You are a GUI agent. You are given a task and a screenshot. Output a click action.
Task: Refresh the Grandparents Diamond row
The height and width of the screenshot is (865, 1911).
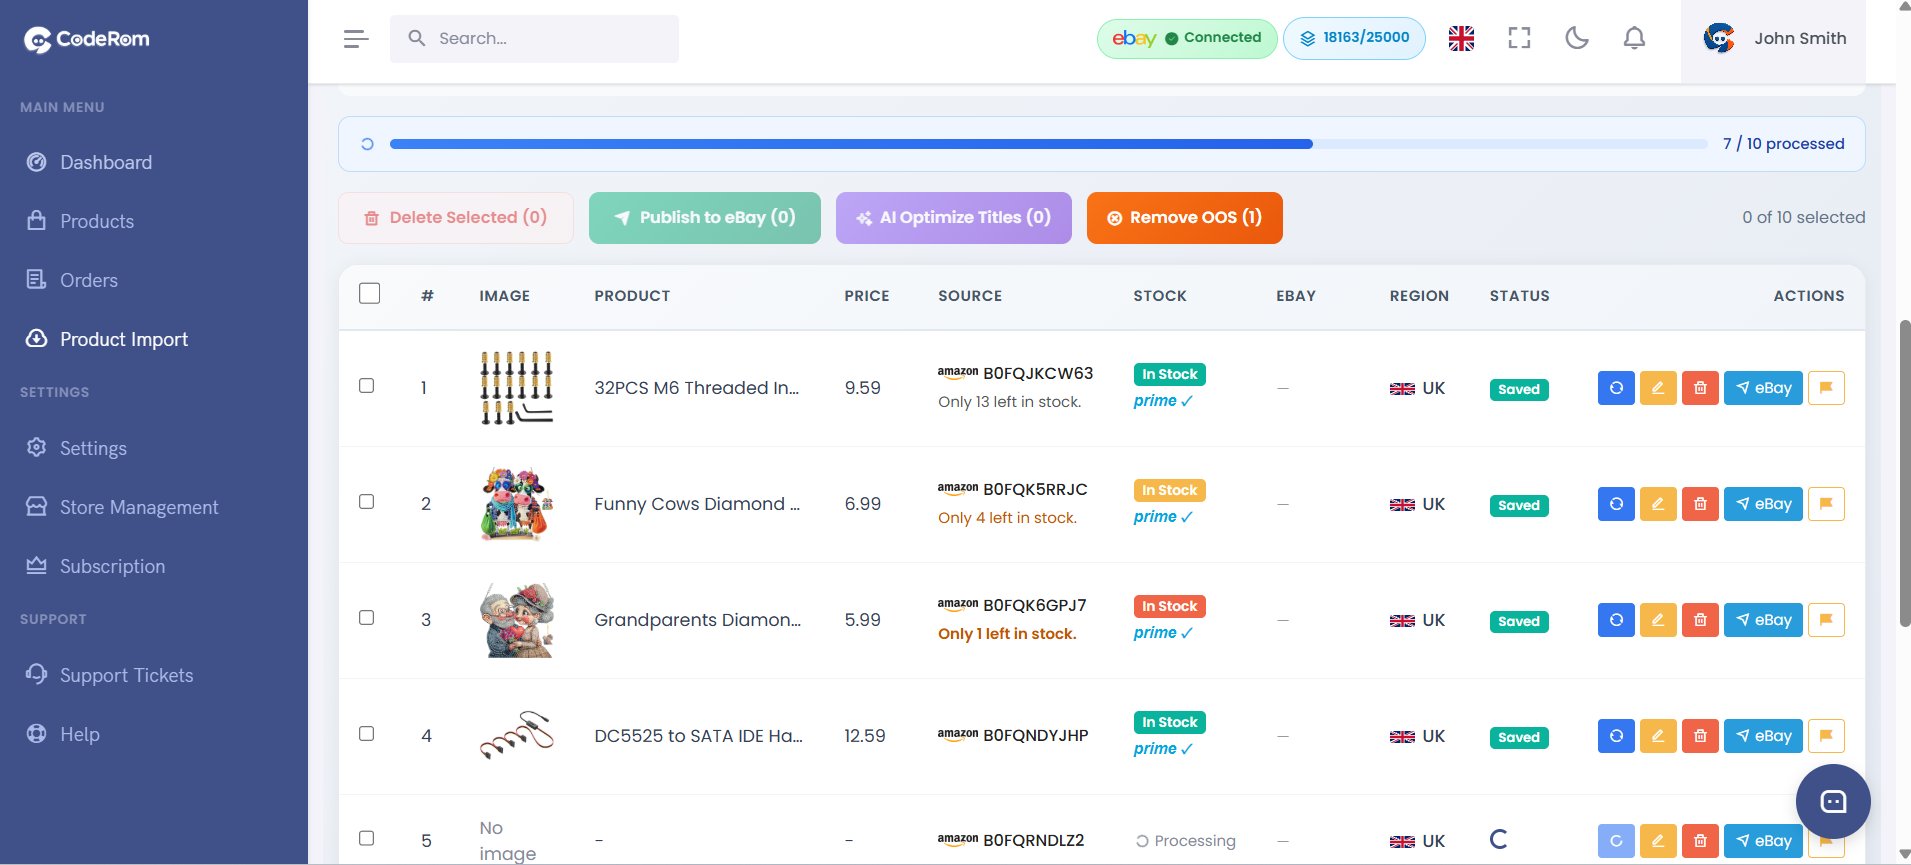point(1616,620)
